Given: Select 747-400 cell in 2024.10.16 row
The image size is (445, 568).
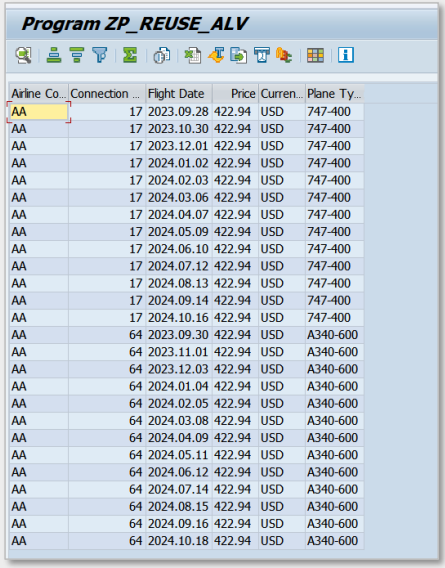Looking at the screenshot, I should point(334,318).
